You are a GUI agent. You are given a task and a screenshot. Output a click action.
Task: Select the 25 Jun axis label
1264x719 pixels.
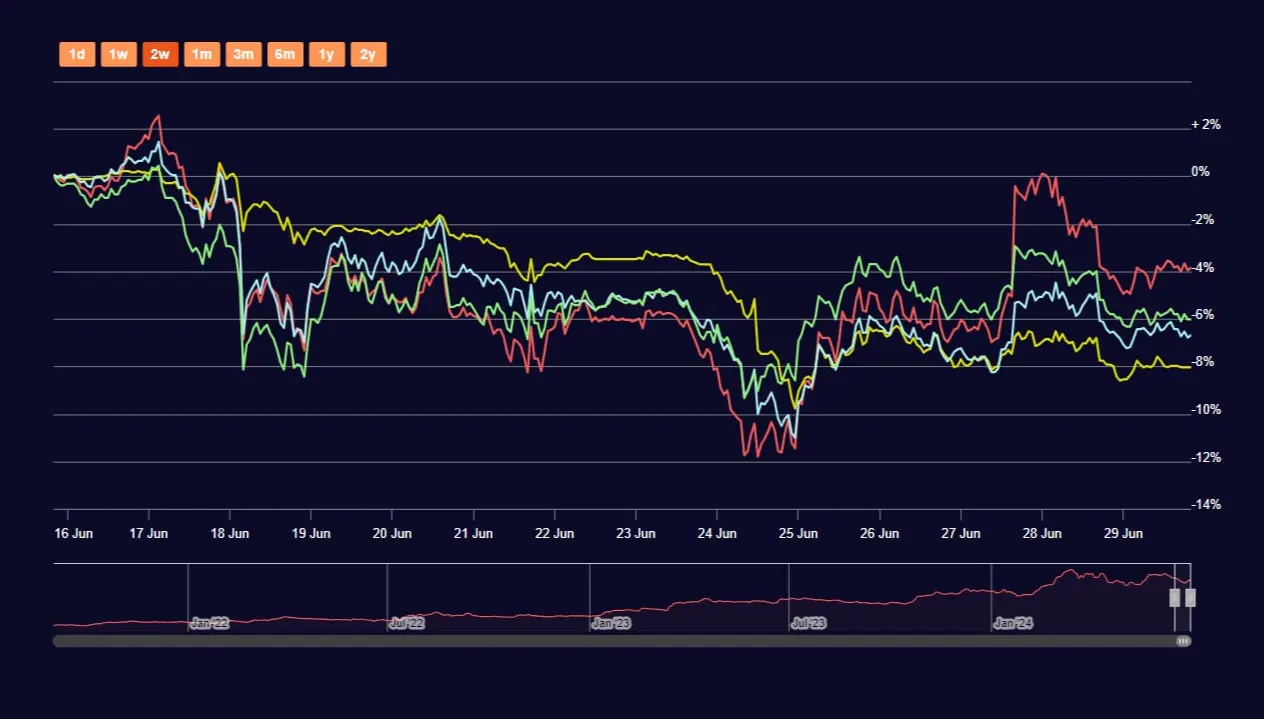click(797, 533)
